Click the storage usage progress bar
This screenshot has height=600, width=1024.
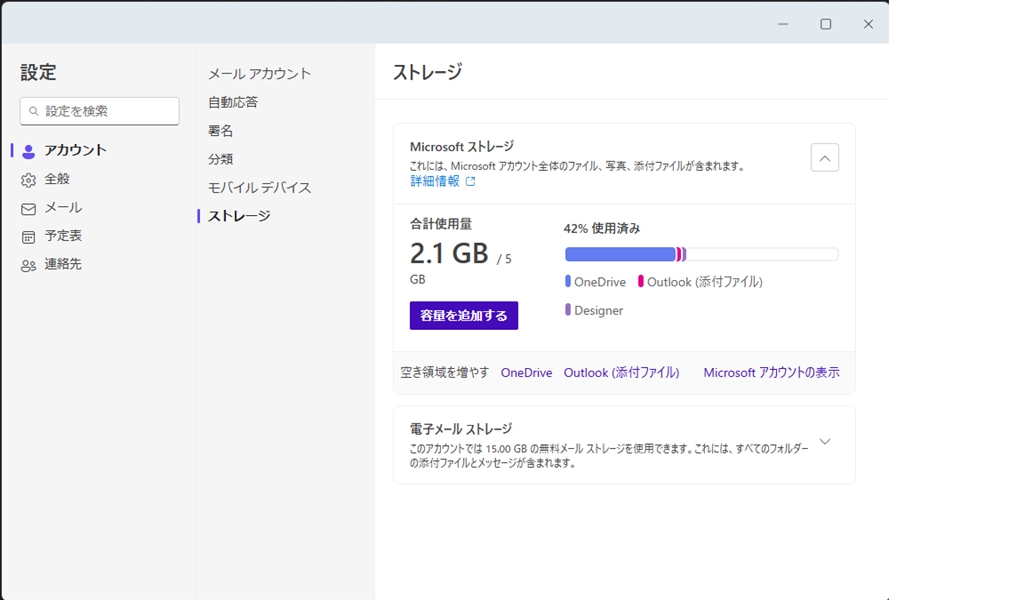pos(701,254)
